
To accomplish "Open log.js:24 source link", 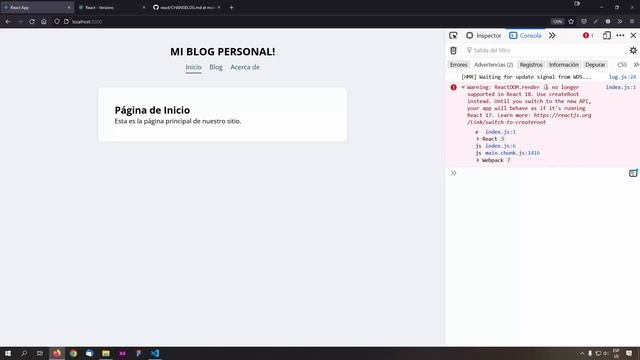I will [622, 77].
